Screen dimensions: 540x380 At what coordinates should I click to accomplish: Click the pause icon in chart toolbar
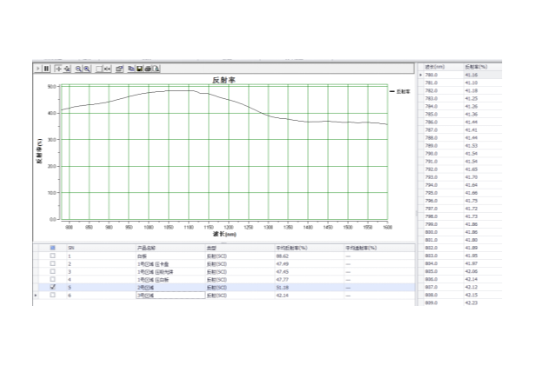pyautogui.click(x=46, y=69)
